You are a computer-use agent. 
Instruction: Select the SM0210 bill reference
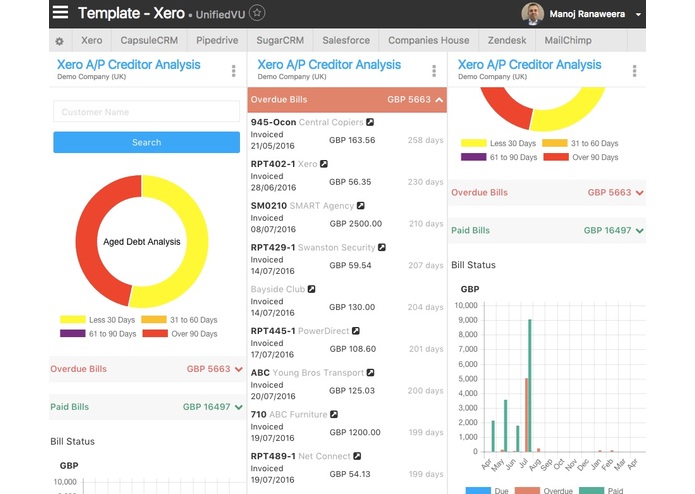(269, 206)
